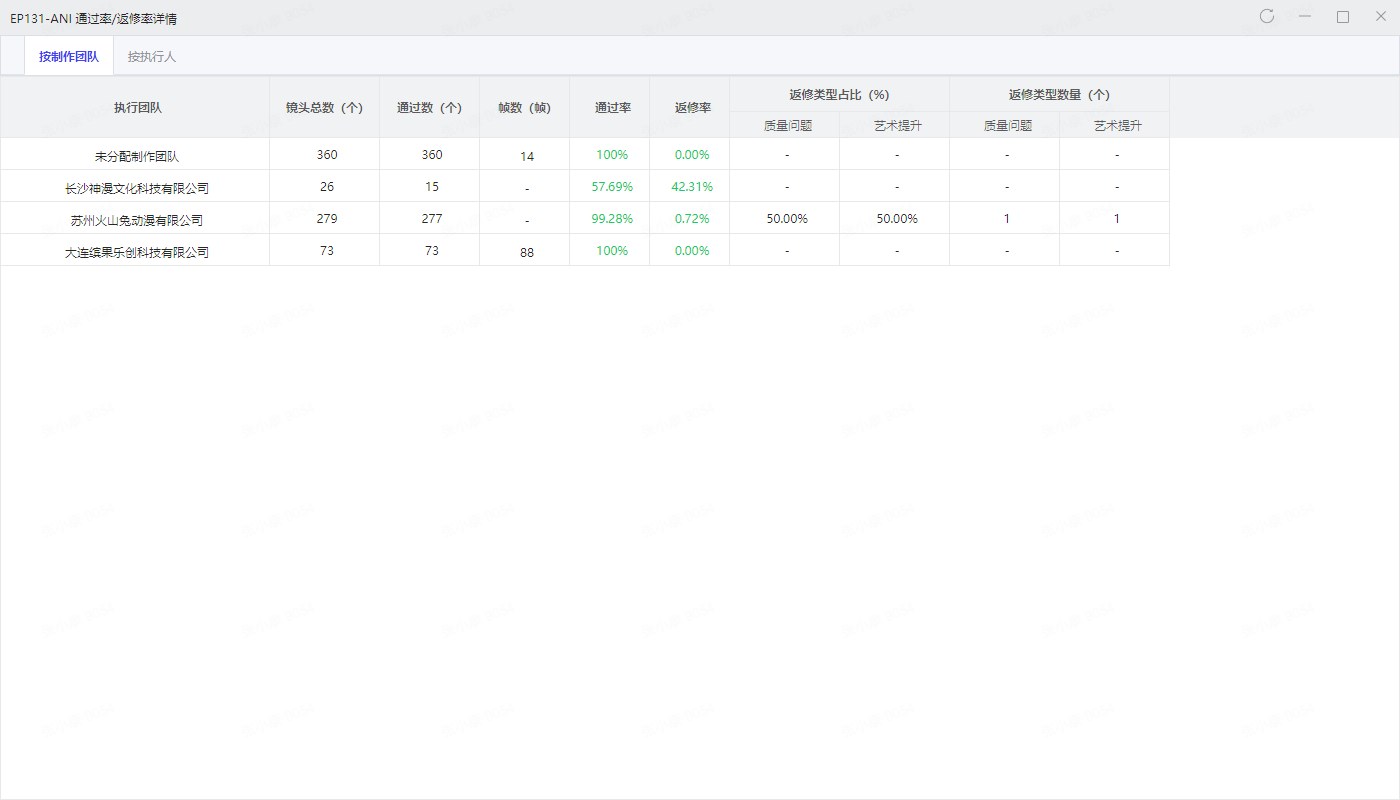This screenshot has height=800, width=1400.
Task: Click 0.00% rework rate for 大连缤果乐创
Action: coord(692,251)
